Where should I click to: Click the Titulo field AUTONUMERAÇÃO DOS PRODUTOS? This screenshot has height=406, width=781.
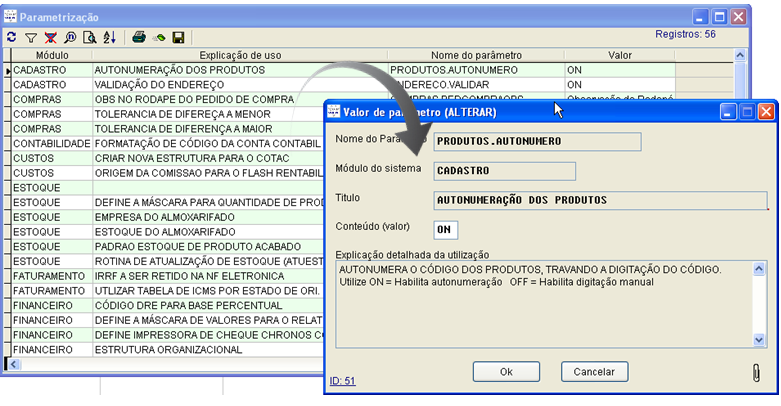click(600, 200)
